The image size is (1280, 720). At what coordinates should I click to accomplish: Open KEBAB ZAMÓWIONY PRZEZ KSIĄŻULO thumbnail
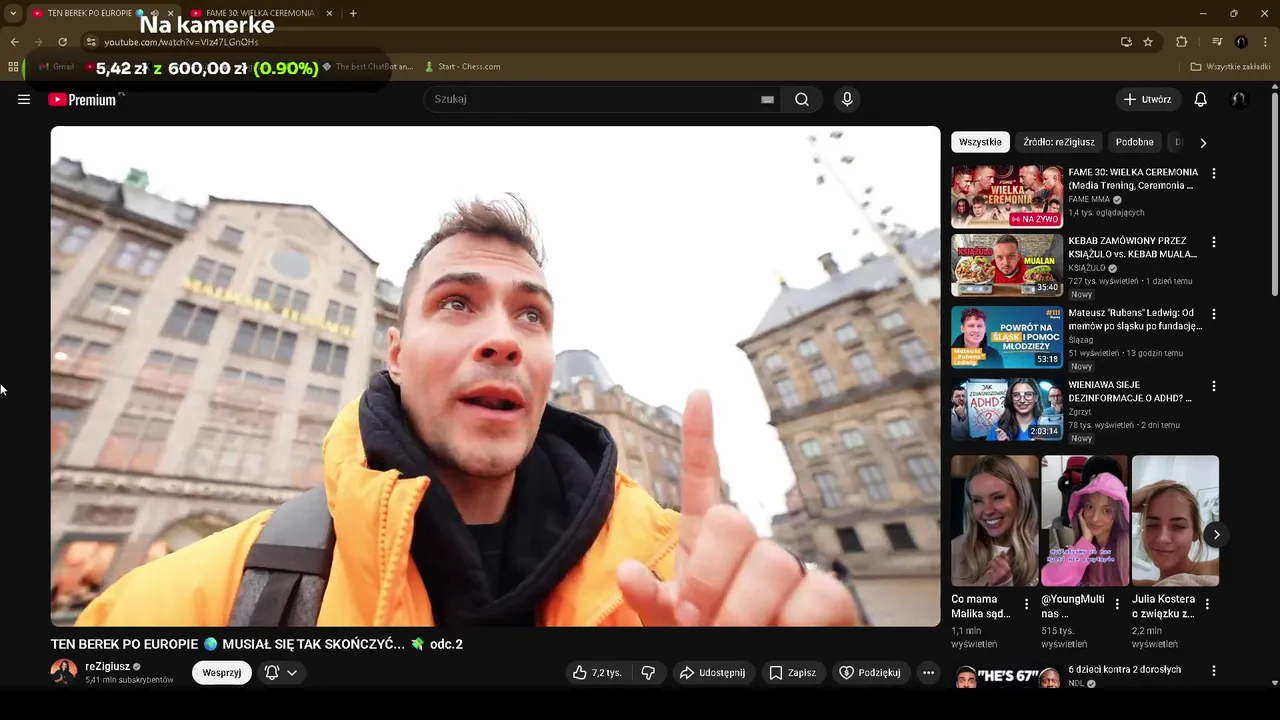point(1007,265)
